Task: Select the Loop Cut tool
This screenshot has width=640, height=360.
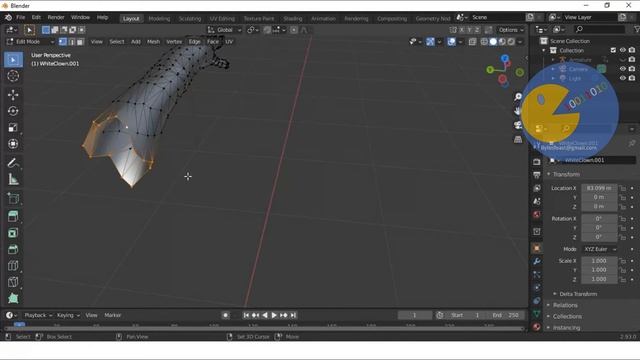Action: click(x=13, y=265)
